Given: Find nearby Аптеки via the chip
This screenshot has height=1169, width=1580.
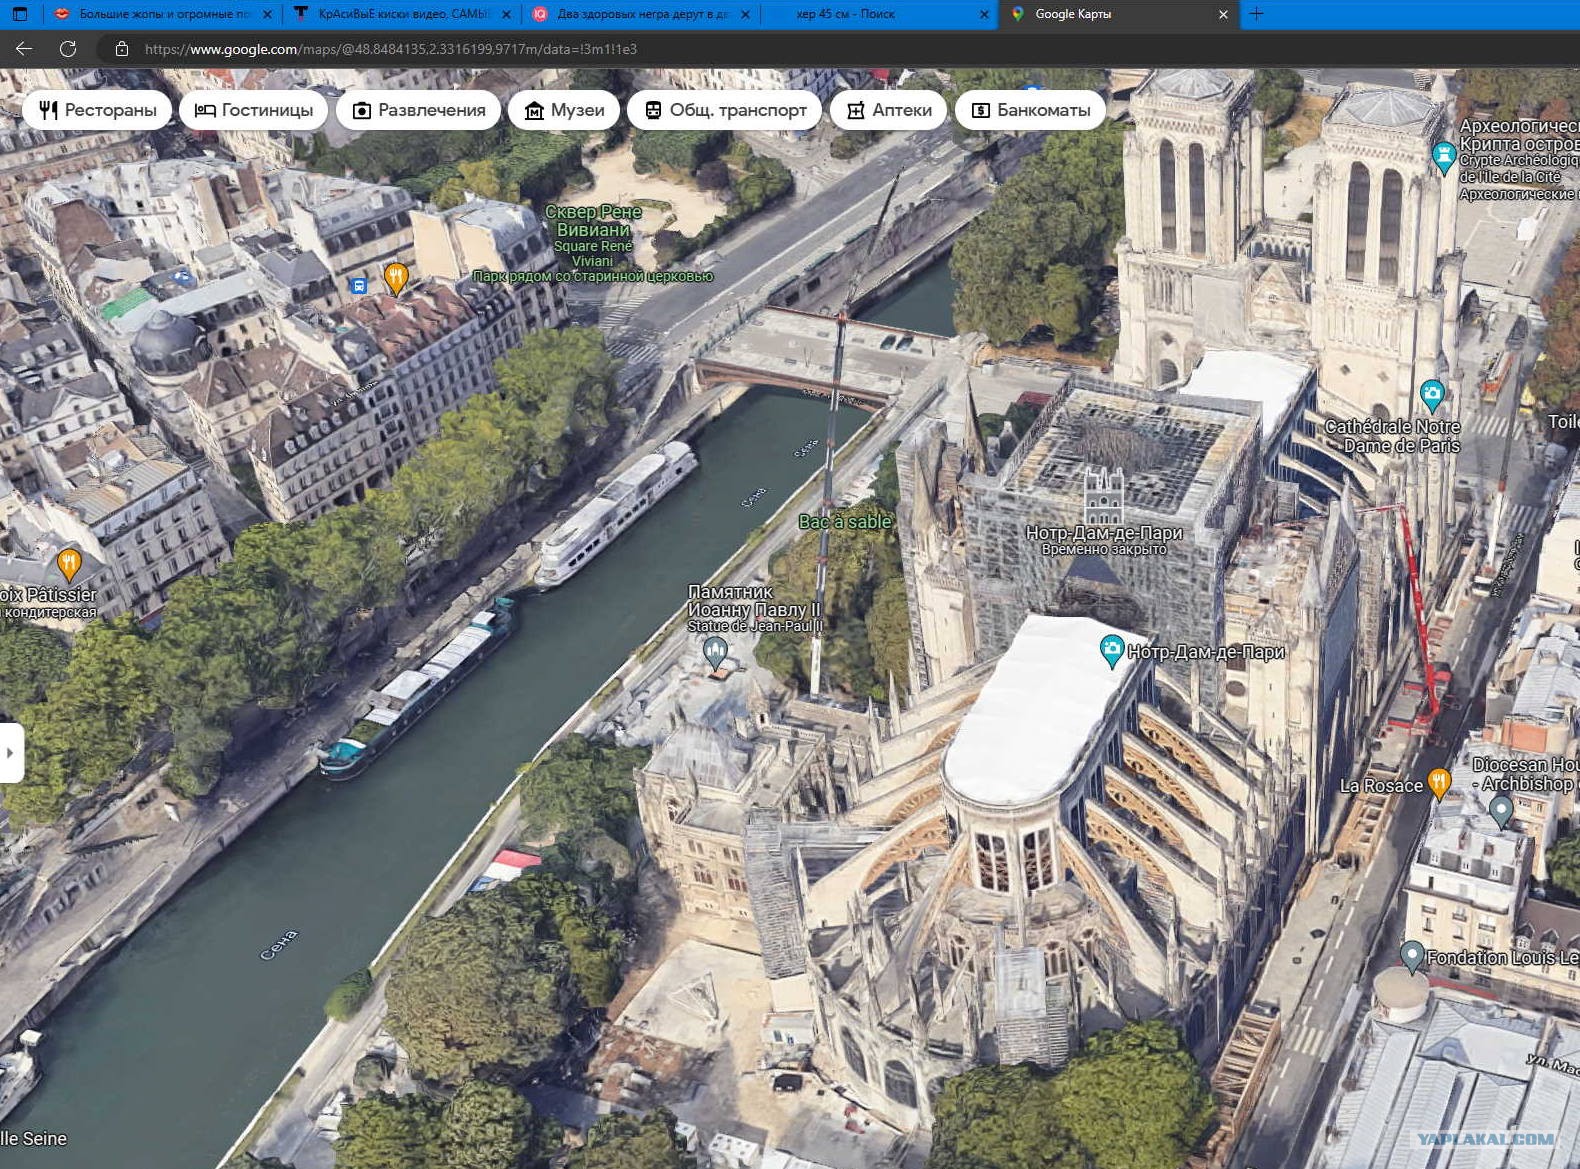Looking at the screenshot, I should 888,110.
